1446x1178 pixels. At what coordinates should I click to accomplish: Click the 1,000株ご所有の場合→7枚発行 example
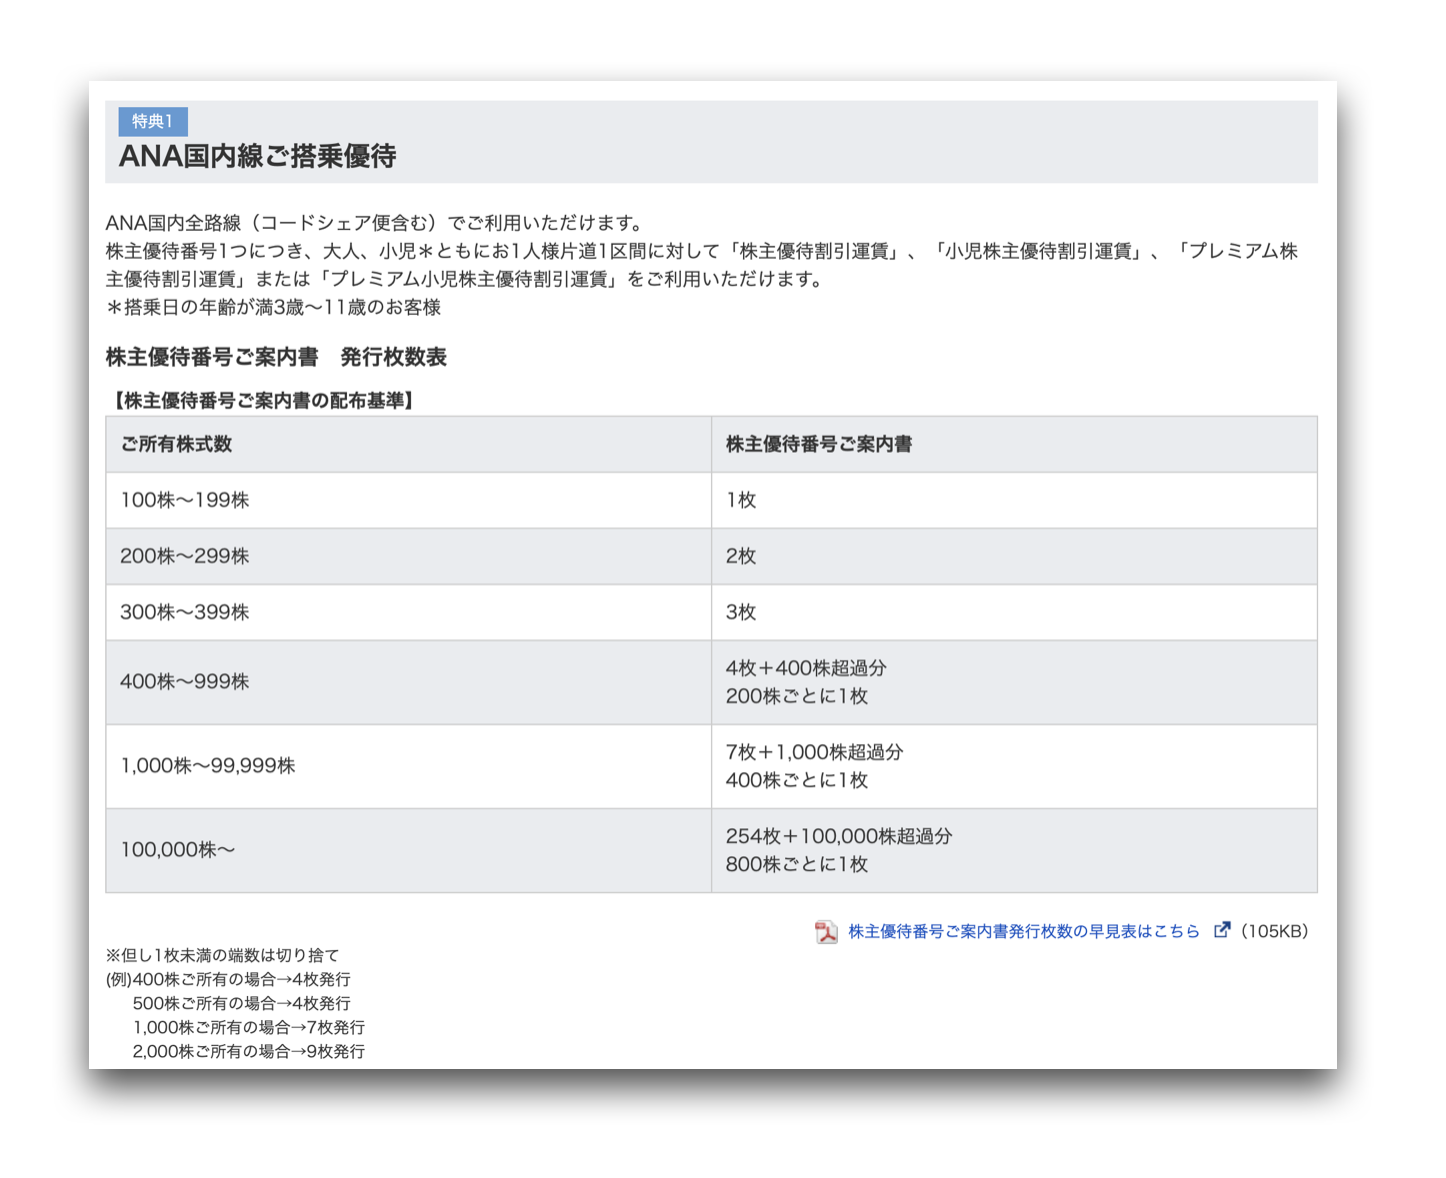point(248,1027)
